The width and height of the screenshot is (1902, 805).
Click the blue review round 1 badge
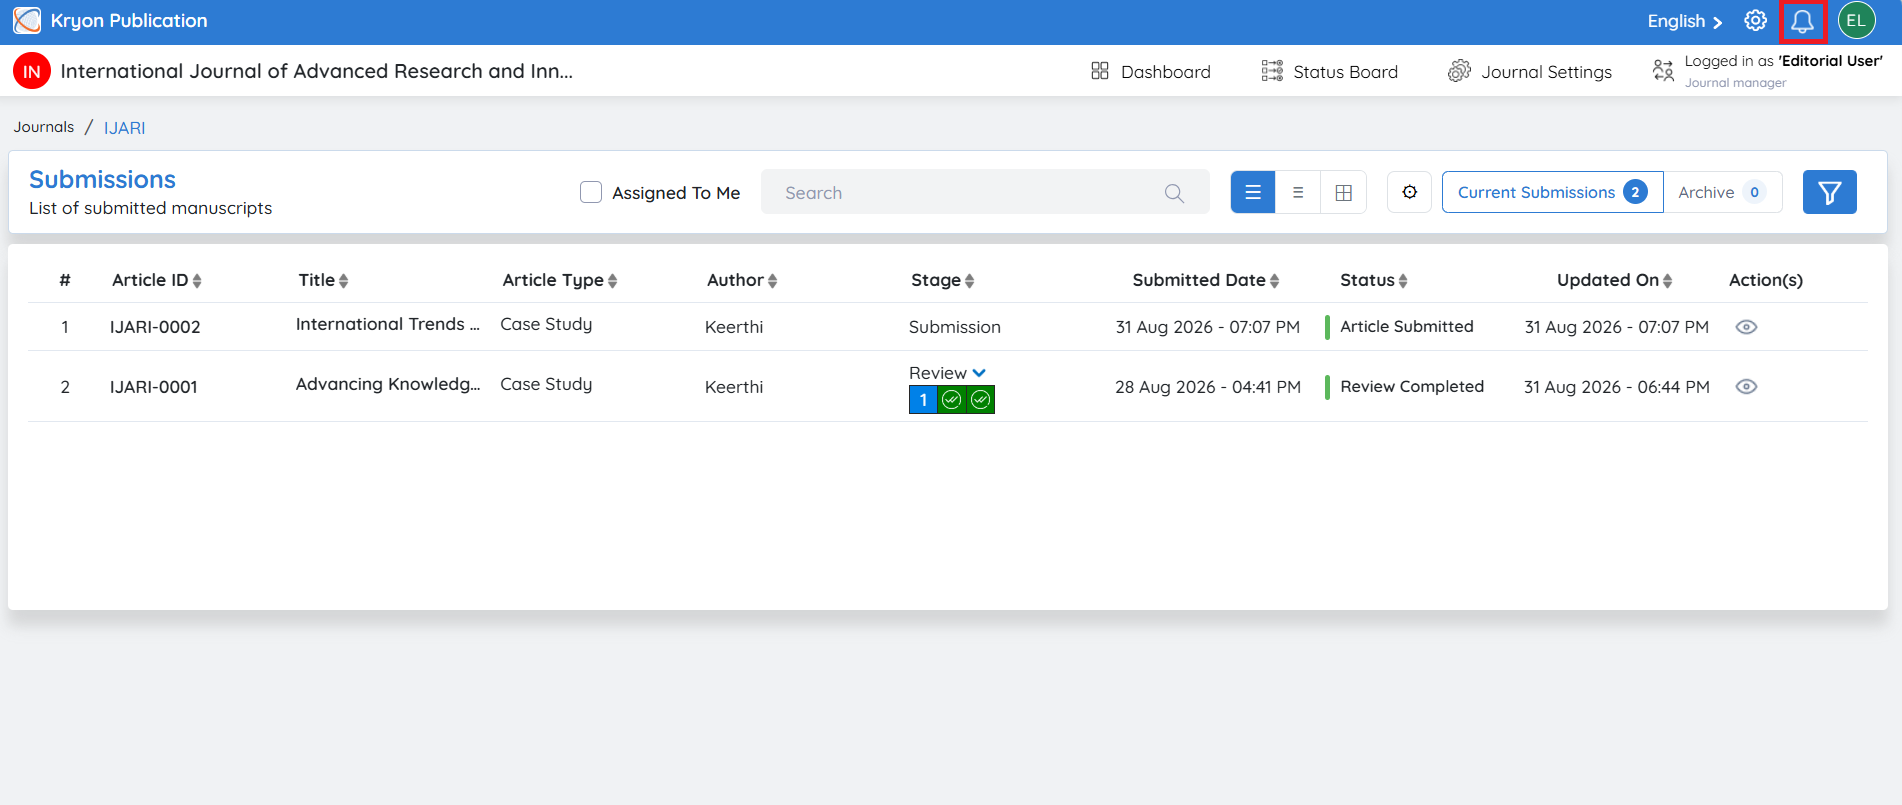(923, 400)
